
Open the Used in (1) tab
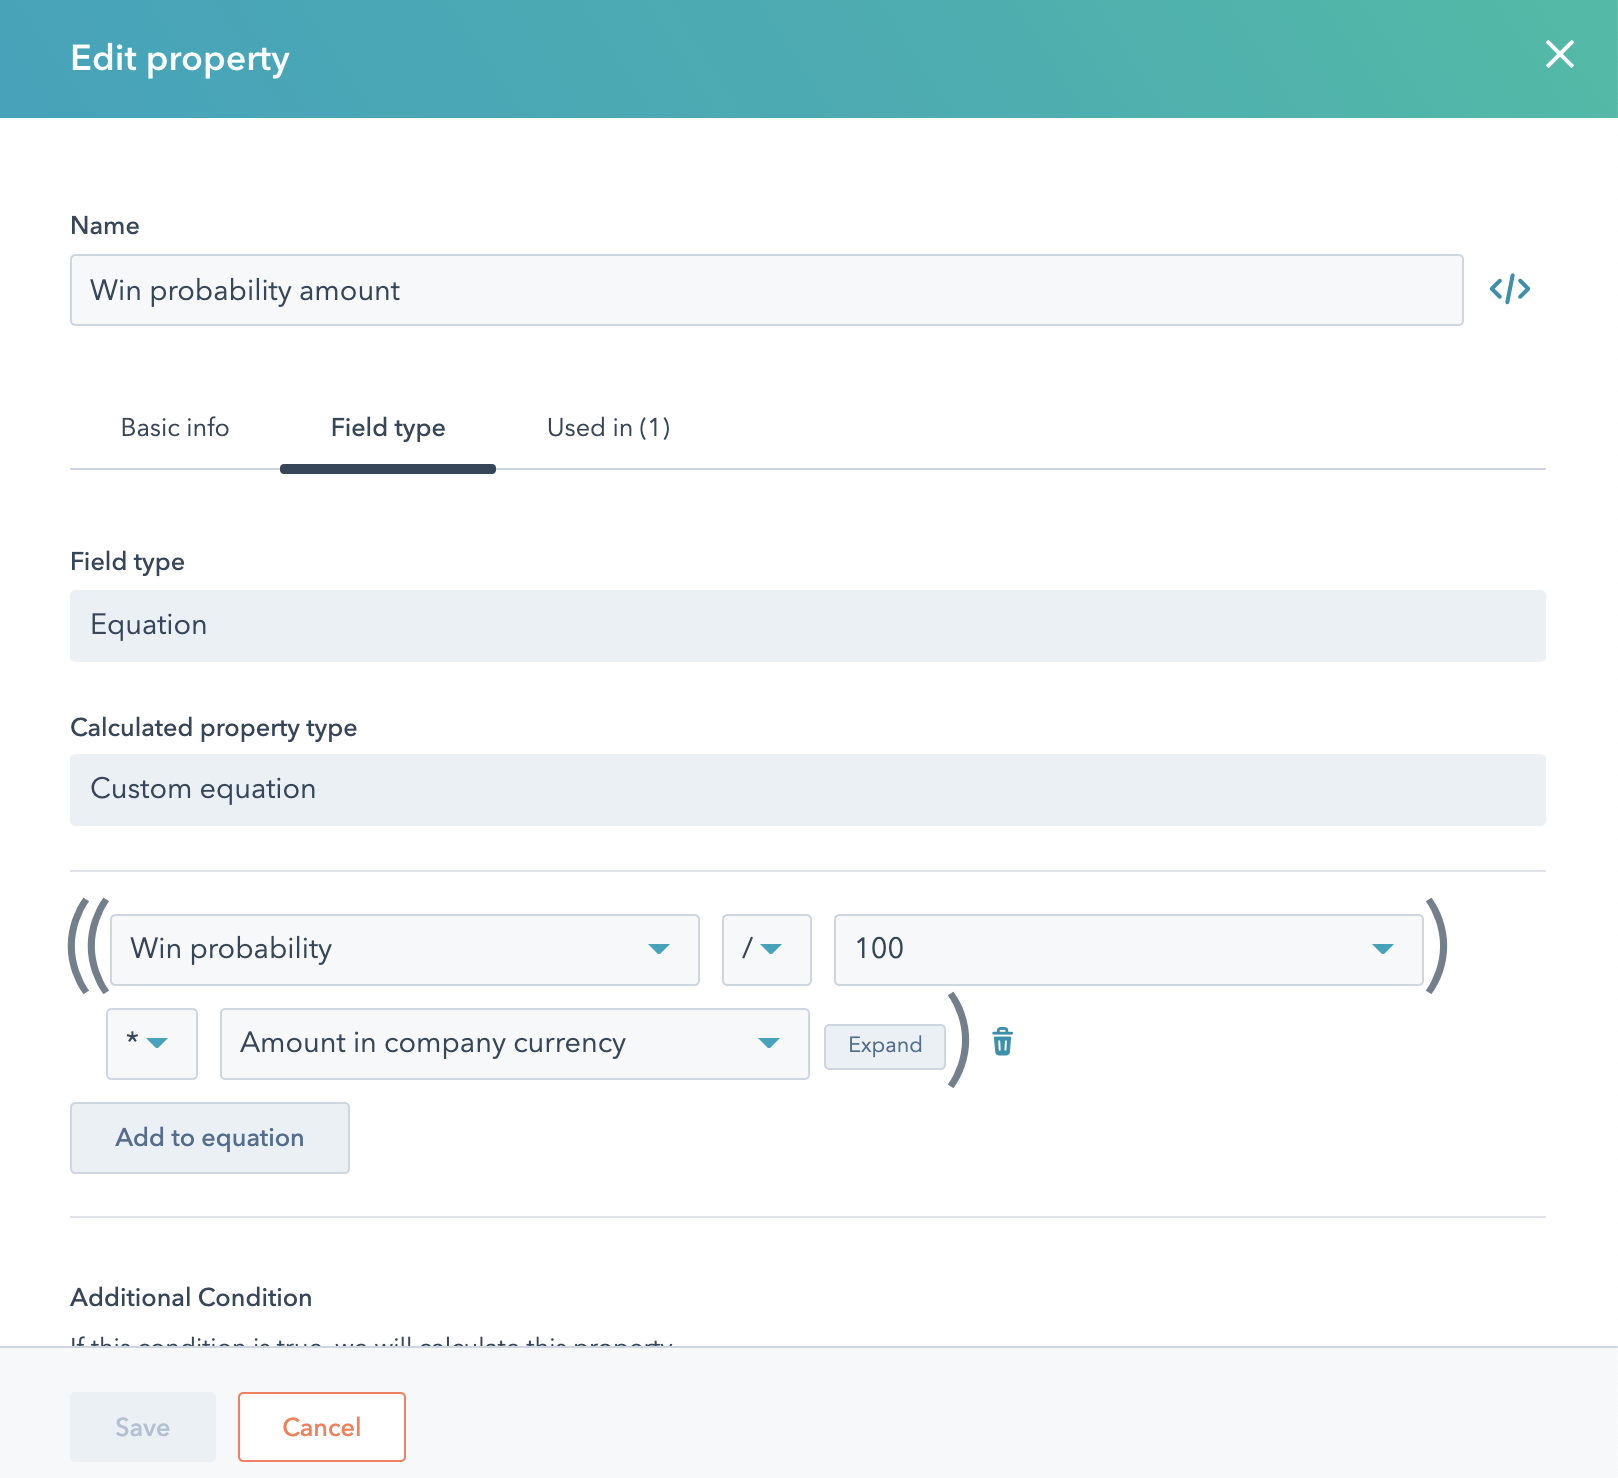(608, 428)
